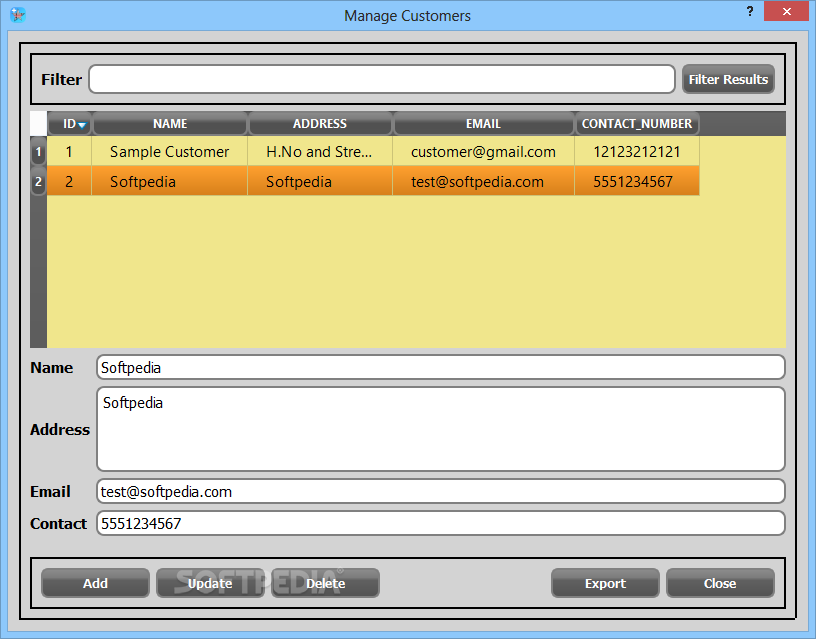The height and width of the screenshot is (639, 816).
Task: Click the Contact input field
Action: click(440, 523)
